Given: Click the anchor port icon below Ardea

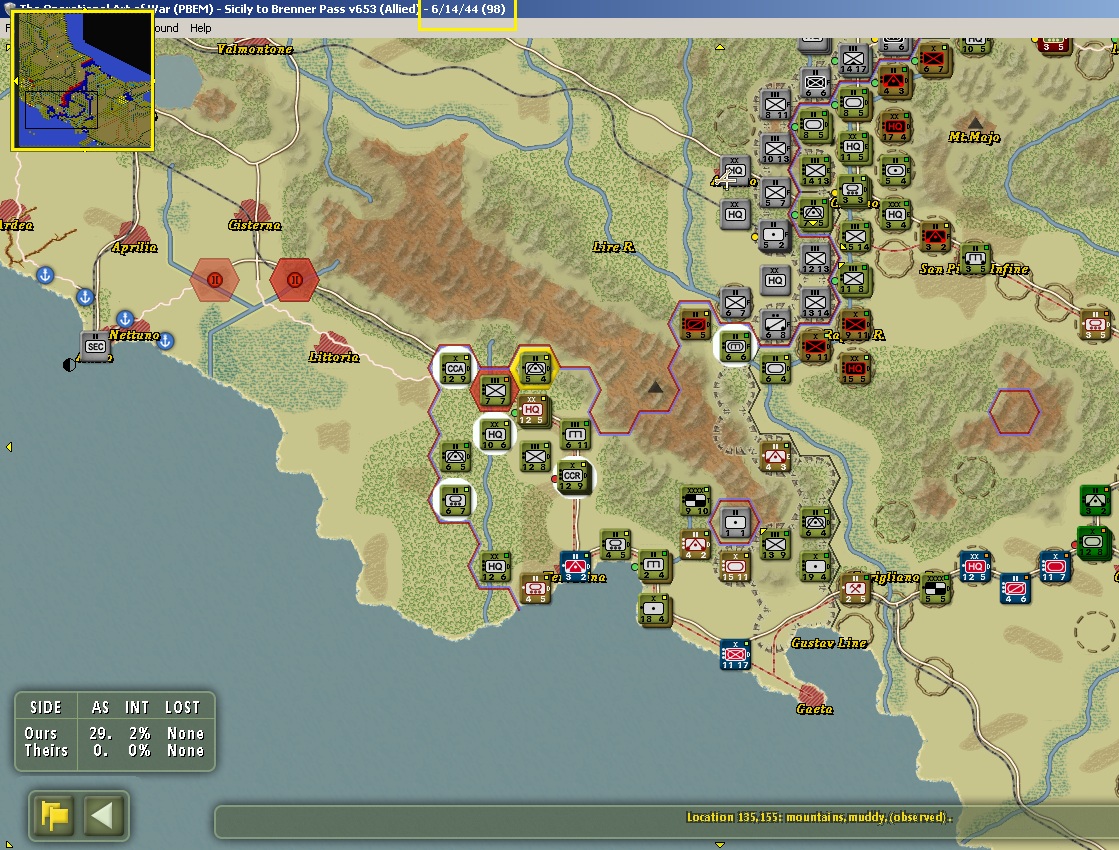Looking at the screenshot, I should coord(45,275).
